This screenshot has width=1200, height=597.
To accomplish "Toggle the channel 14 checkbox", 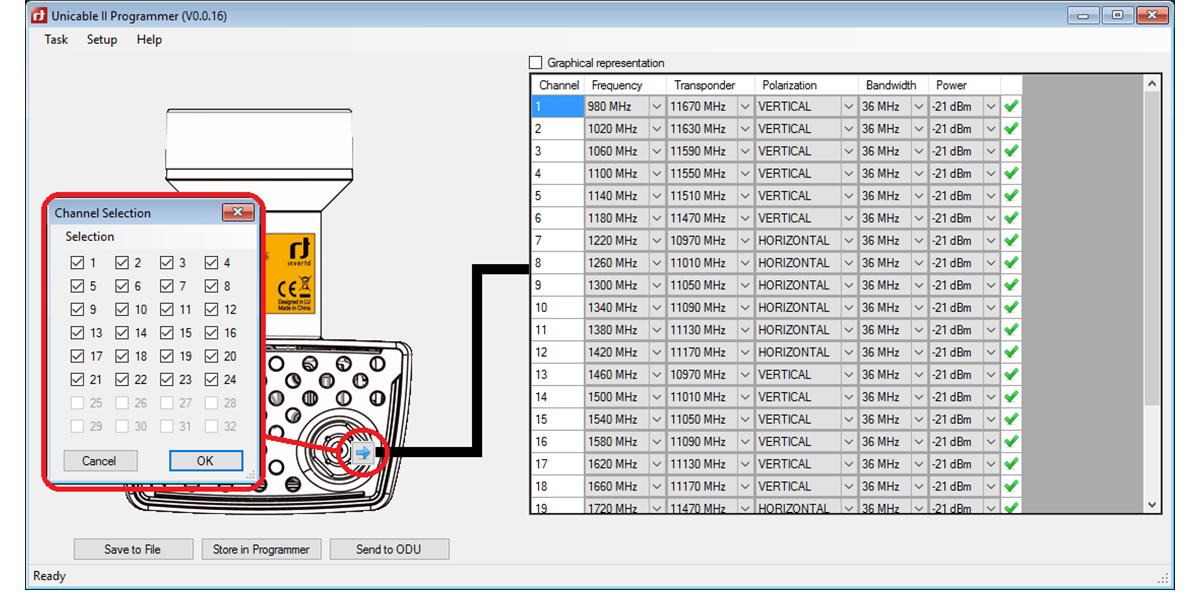I will pyautogui.click(x=122, y=333).
